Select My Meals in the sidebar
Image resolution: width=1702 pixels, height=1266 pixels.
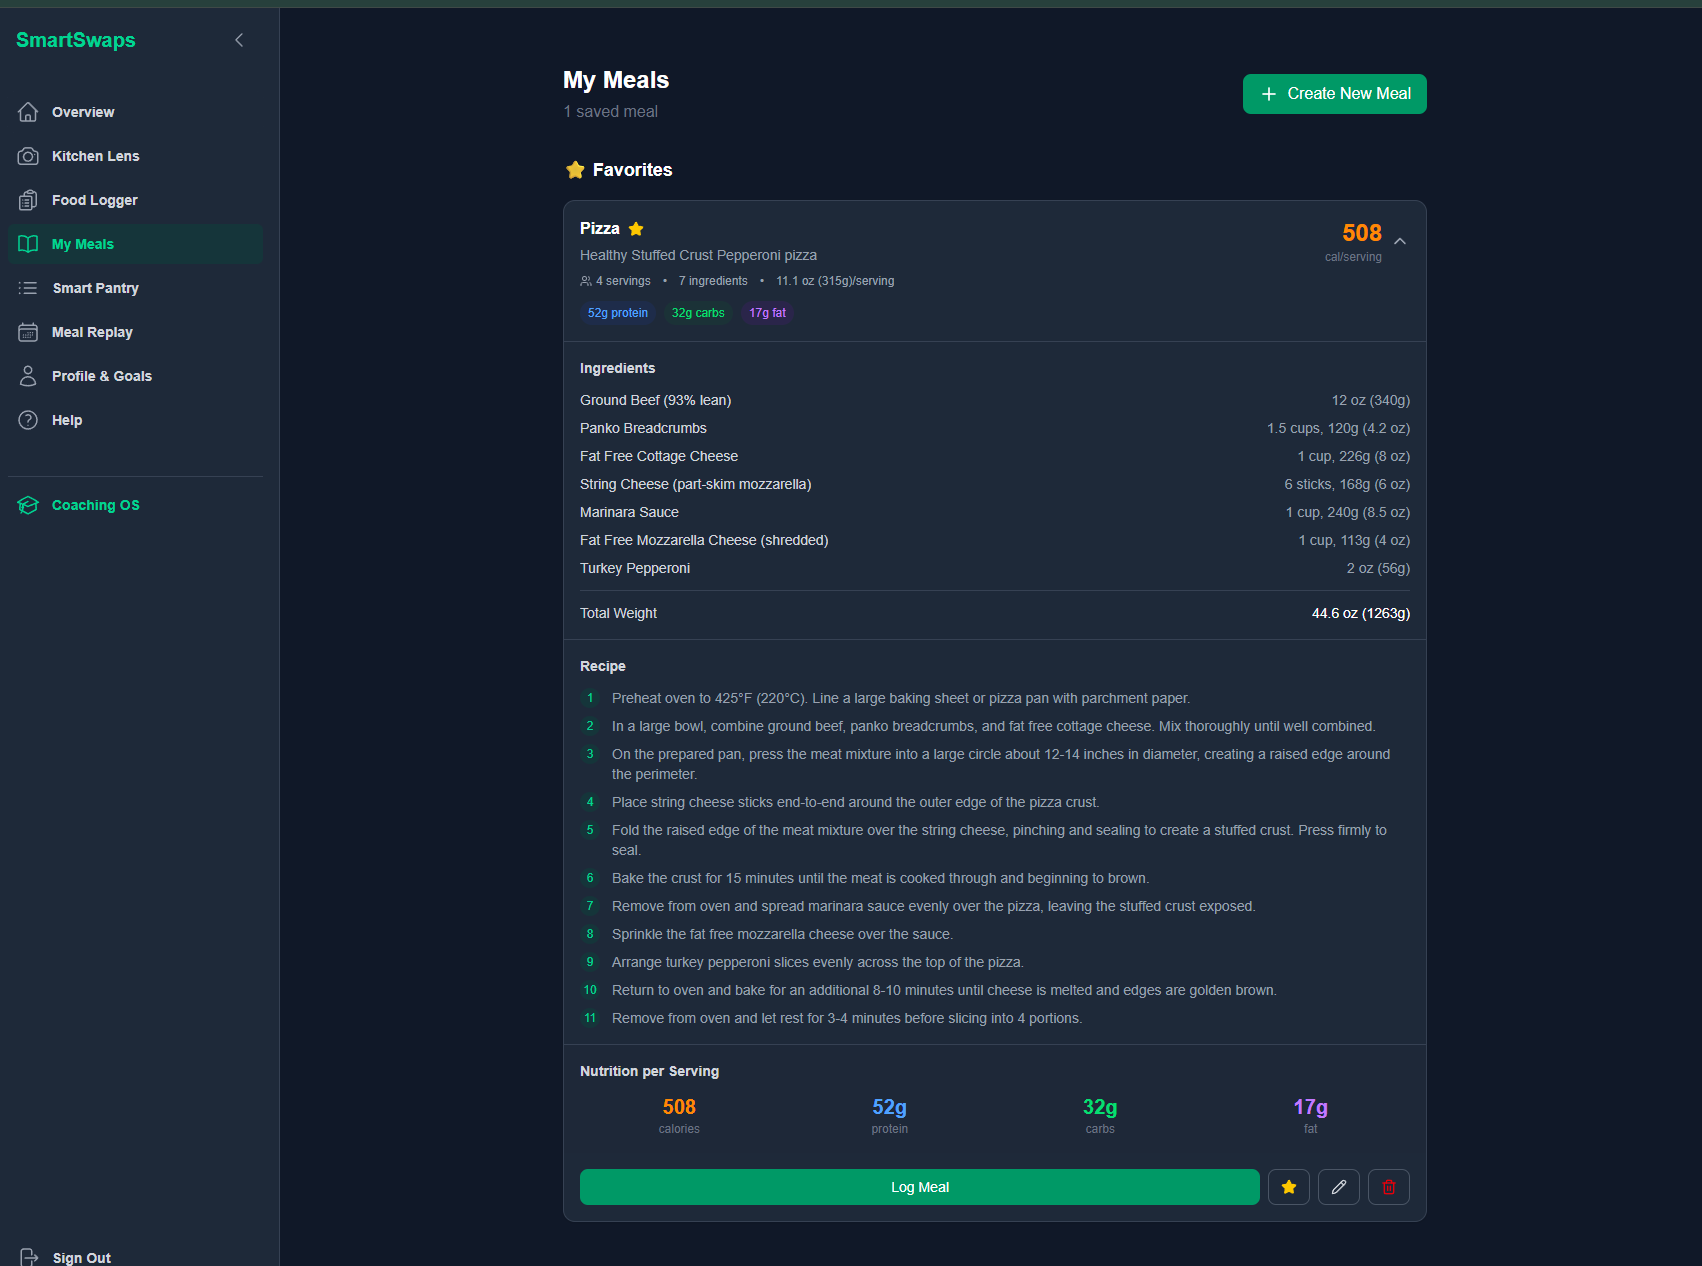tap(82, 244)
